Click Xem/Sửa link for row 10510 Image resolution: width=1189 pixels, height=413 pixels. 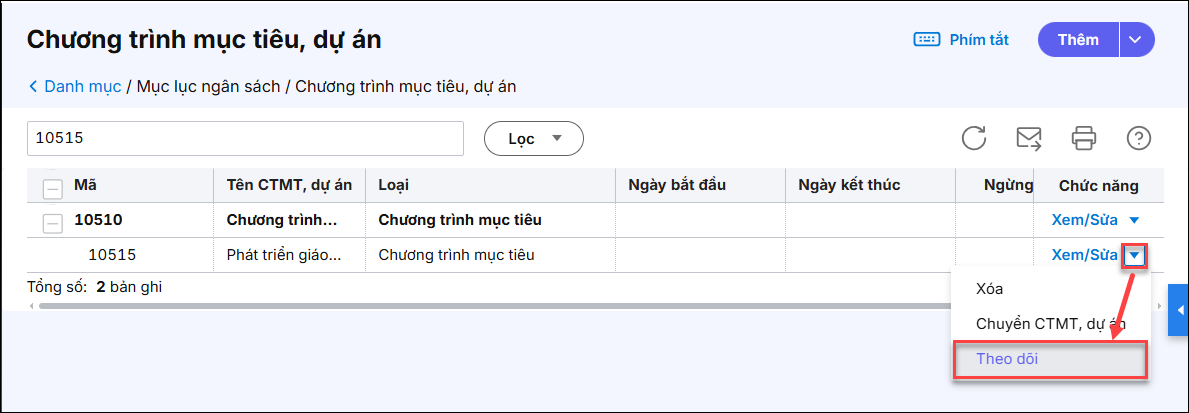pos(1084,220)
